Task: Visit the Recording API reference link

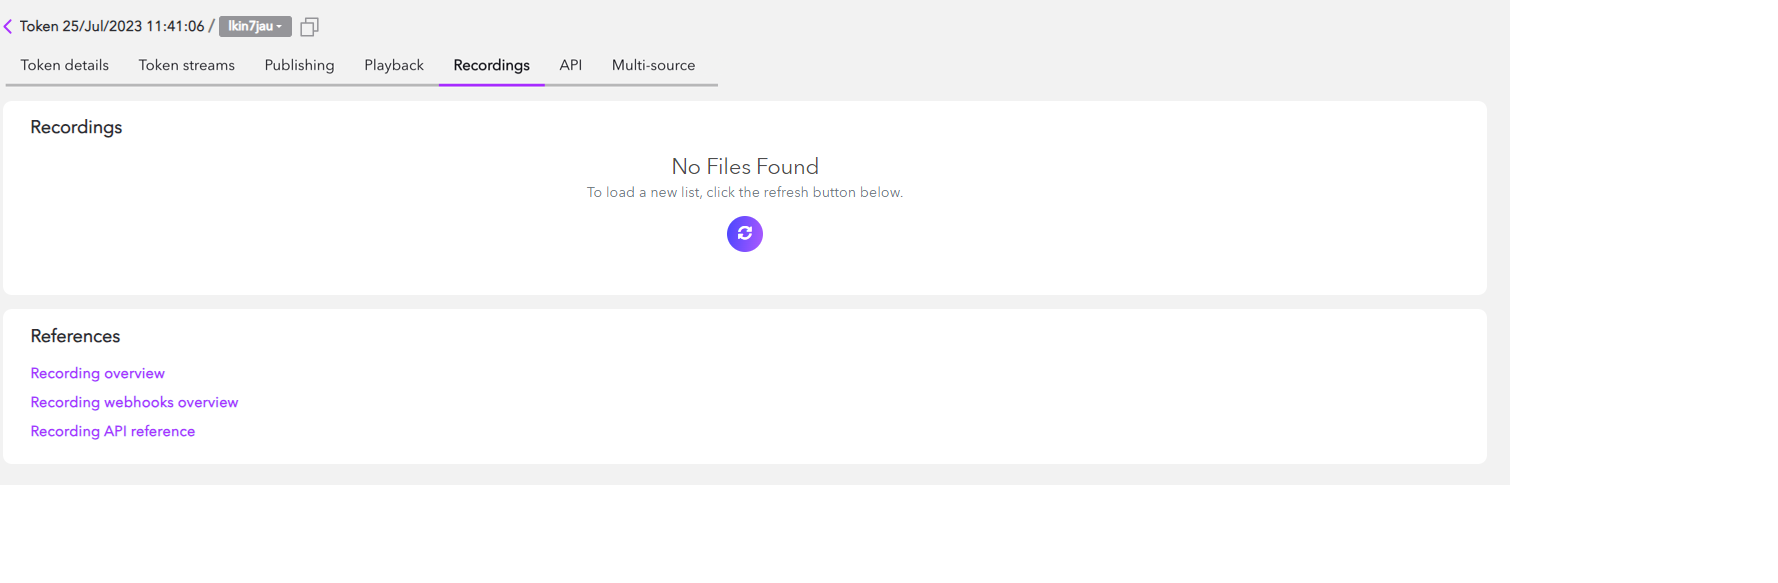Action: click(x=113, y=431)
